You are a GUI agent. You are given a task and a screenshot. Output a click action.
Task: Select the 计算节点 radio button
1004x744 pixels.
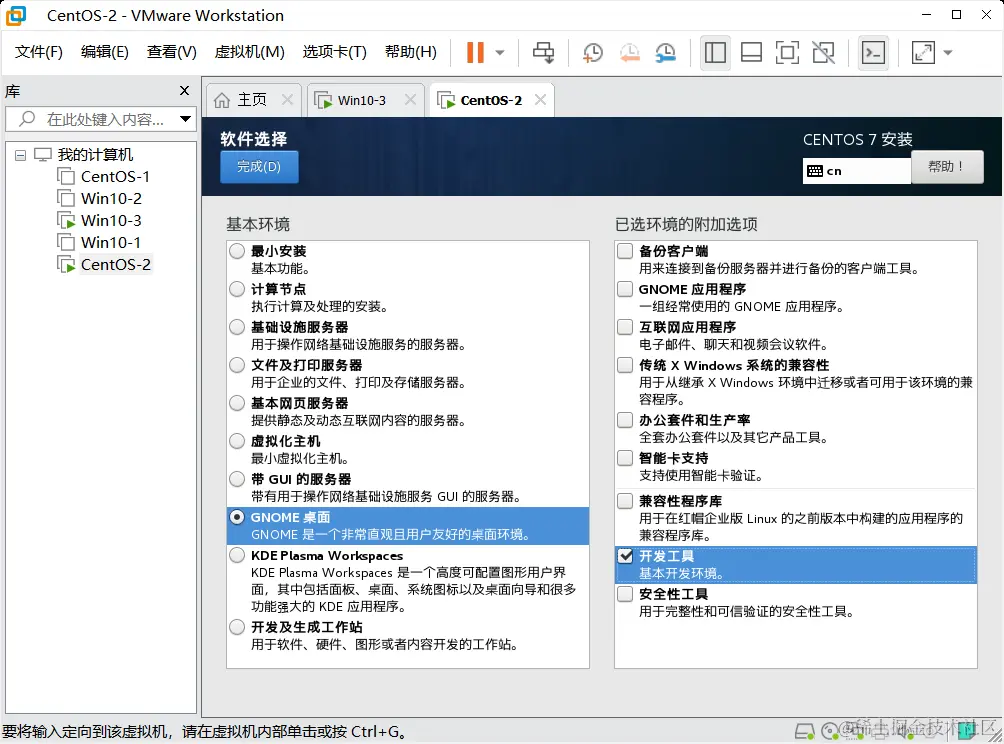coord(237,289)
